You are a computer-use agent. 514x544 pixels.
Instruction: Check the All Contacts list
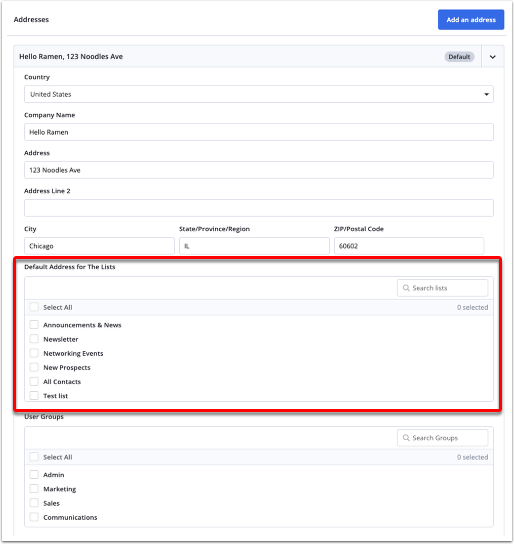coord(34,382)
